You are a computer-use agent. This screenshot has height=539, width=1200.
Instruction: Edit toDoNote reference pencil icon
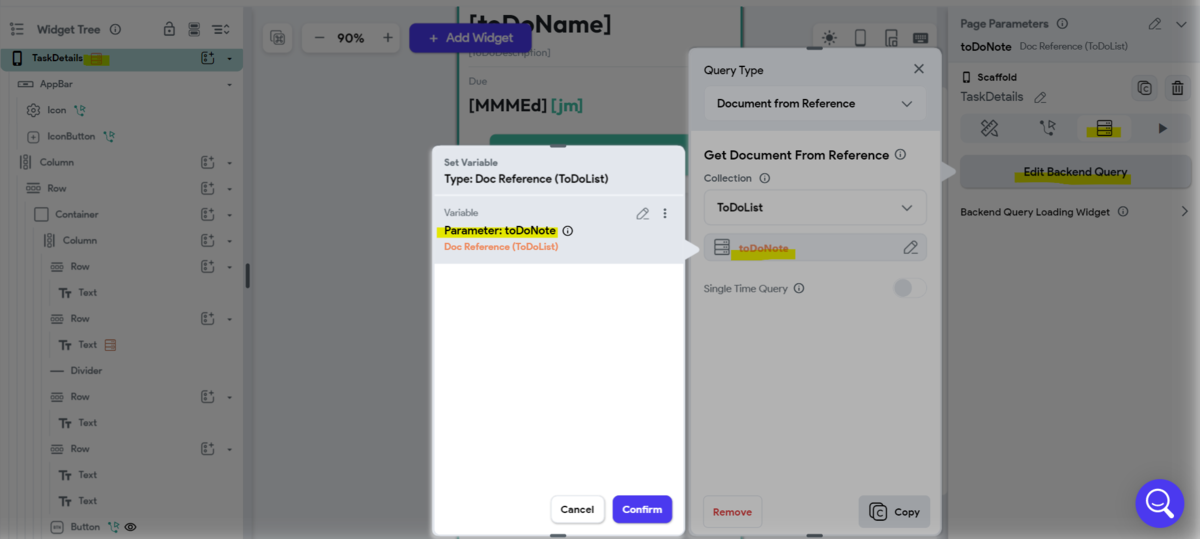point(910,247)
